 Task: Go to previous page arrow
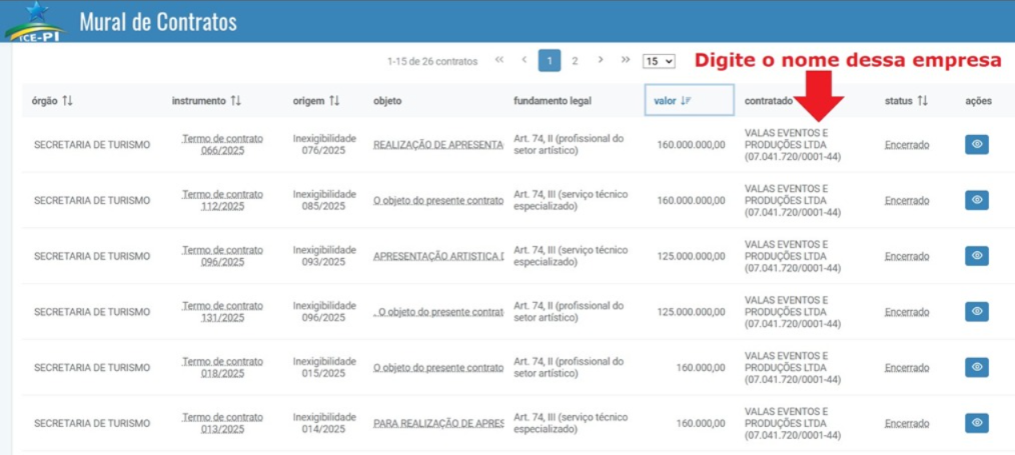tap(524, 60)
